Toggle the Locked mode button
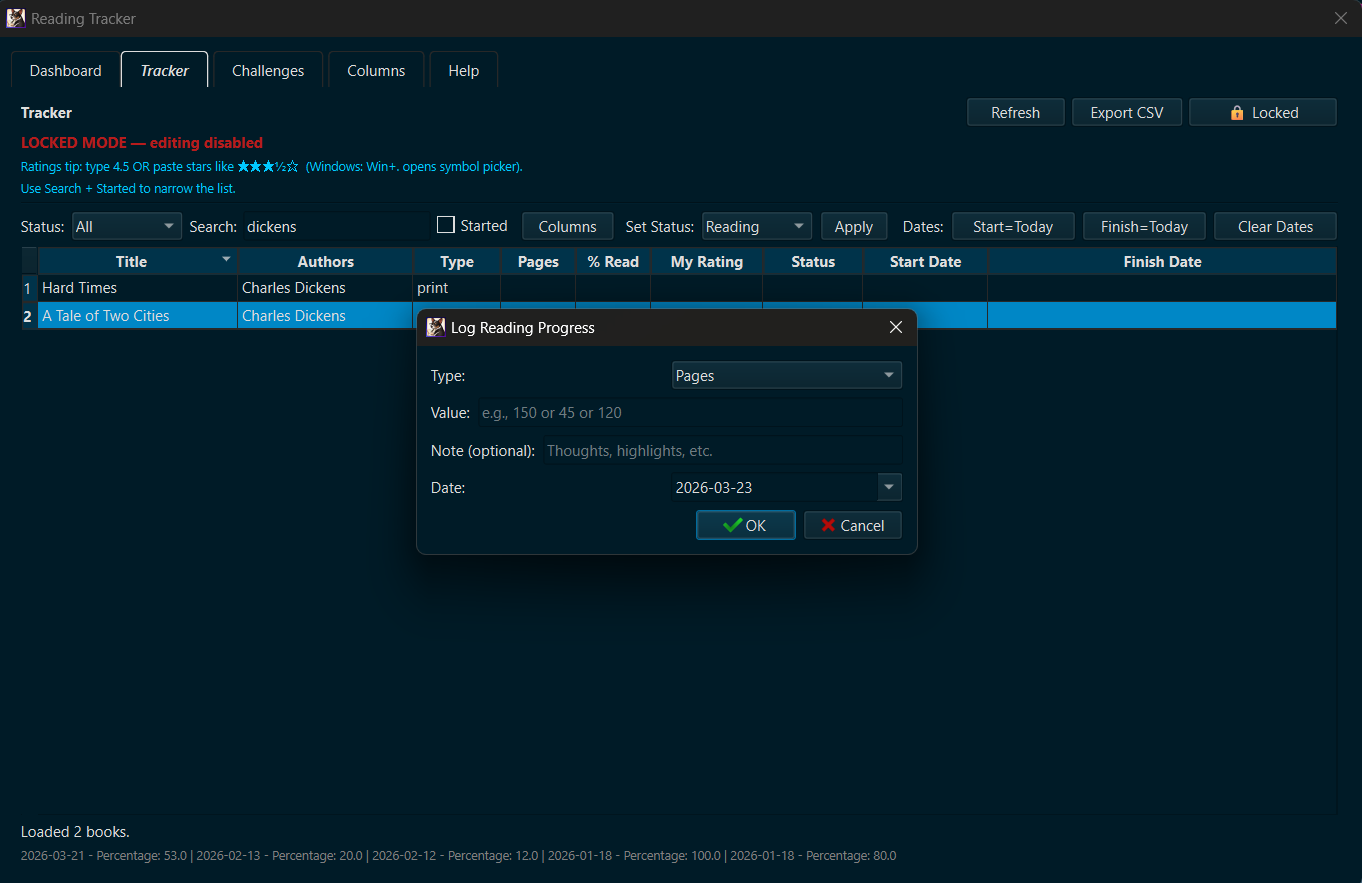The image size is (1362, 883). (x=1263, y=112)
